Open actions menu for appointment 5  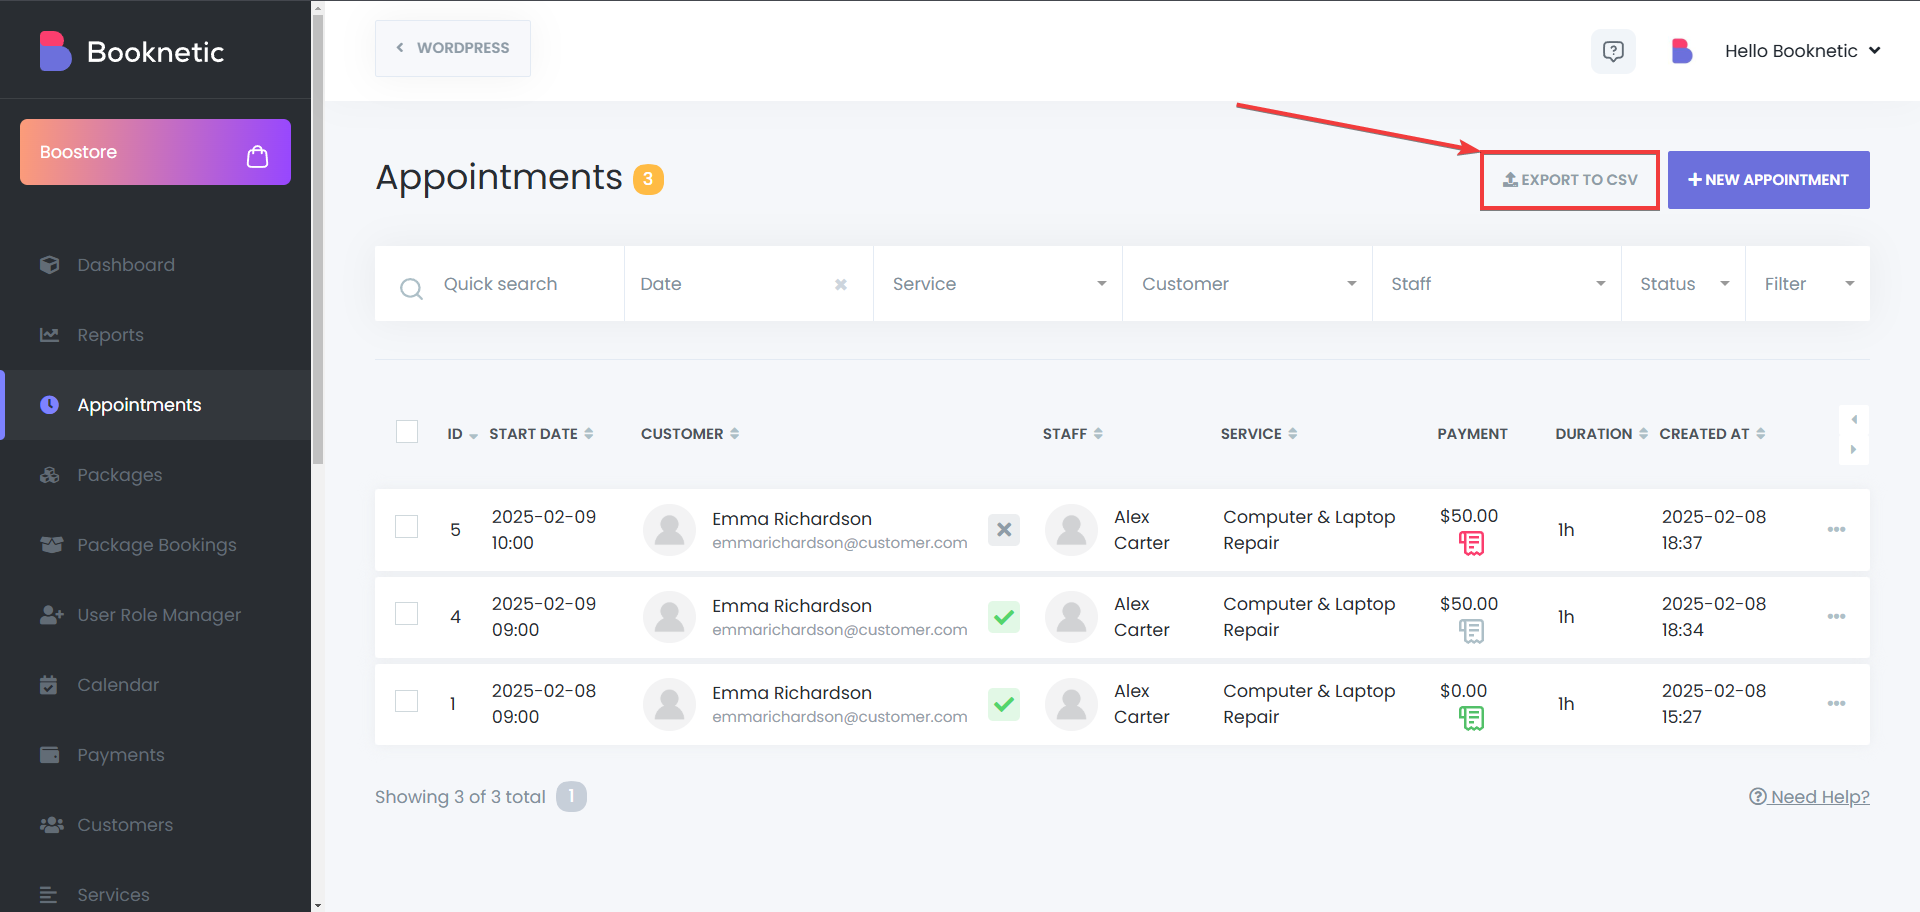pyautogui.click(x=1836, y=530)
